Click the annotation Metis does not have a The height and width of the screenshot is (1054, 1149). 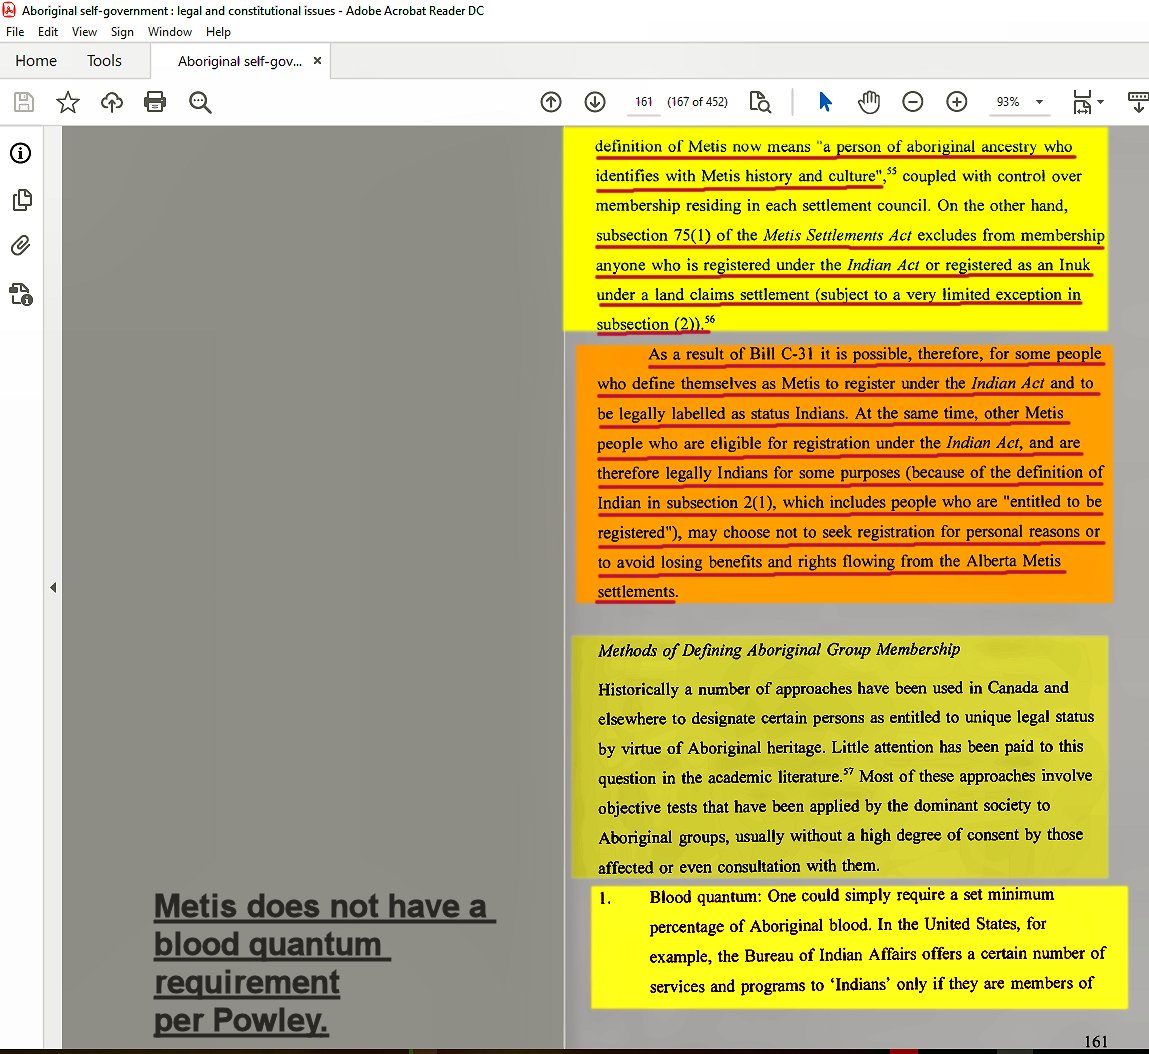321,907
